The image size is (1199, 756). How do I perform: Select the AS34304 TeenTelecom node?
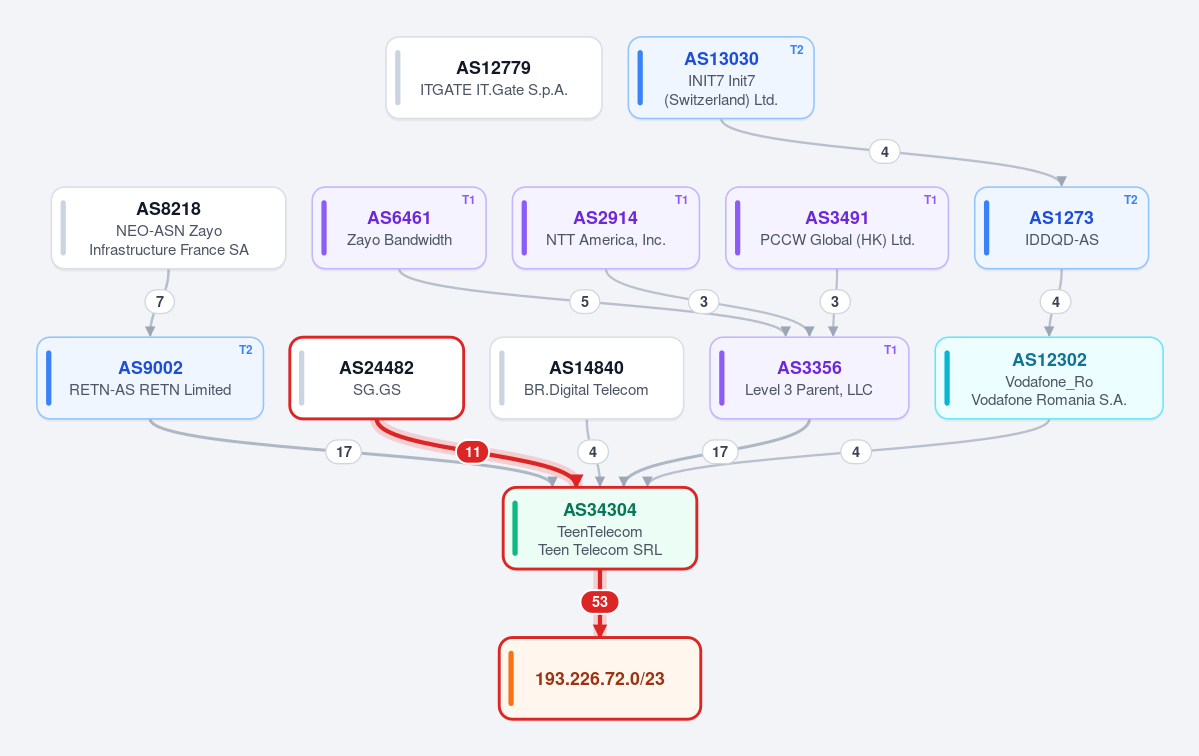tap(600, 528)
